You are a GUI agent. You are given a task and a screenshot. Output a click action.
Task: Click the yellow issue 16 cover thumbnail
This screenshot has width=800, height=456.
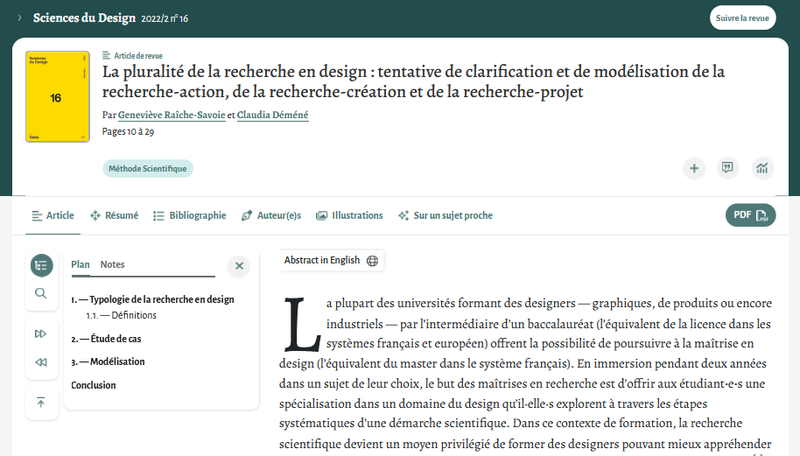(58, 96)
